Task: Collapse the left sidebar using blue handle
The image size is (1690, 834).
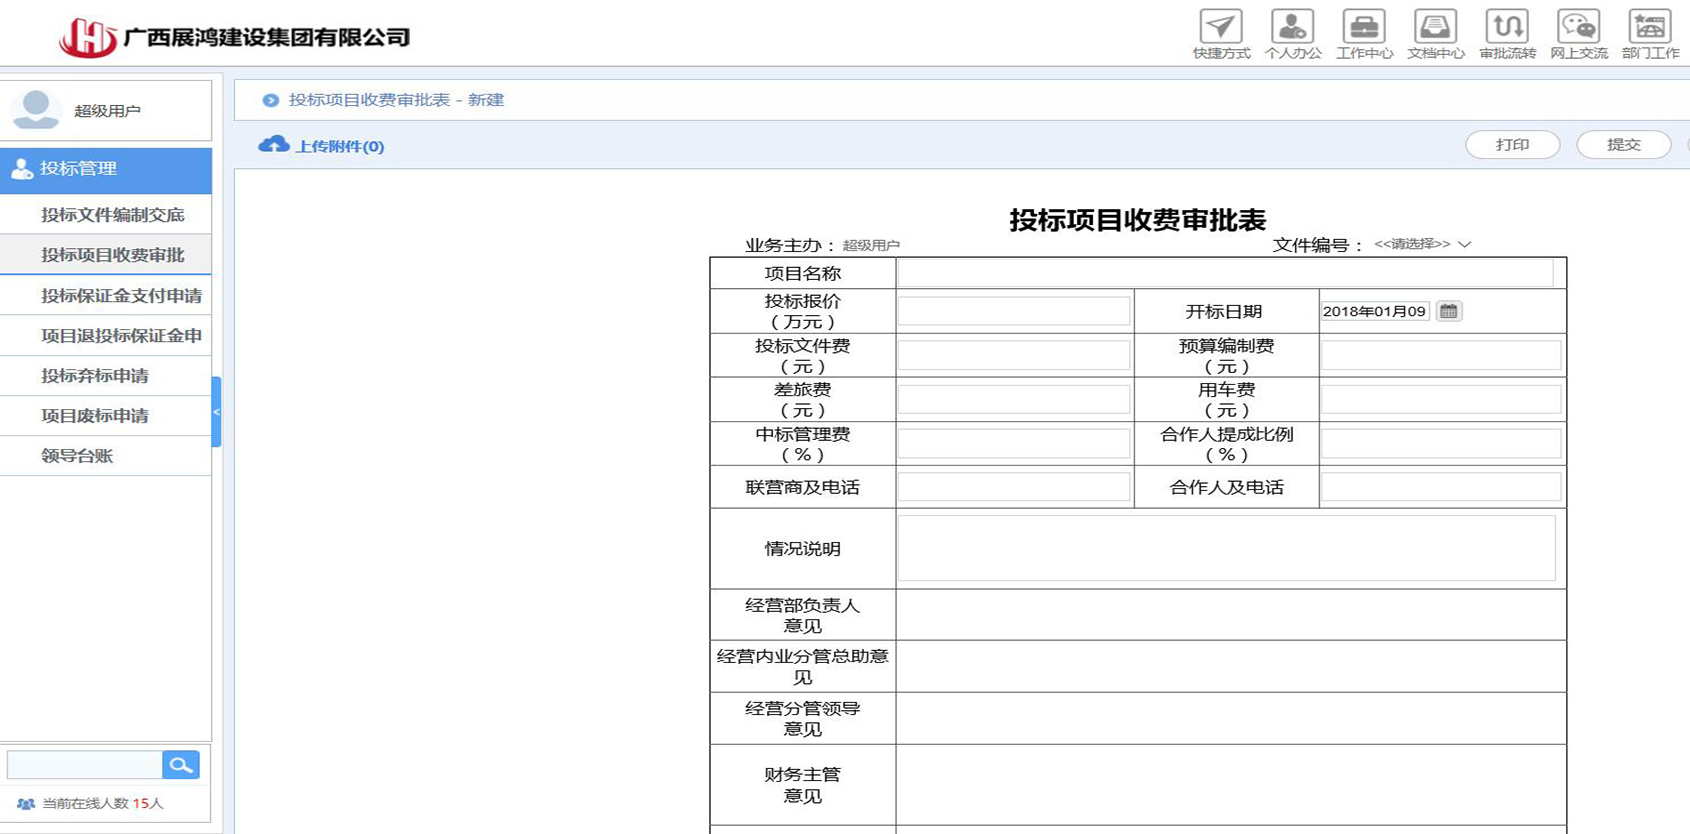Action: coord(216,411)
